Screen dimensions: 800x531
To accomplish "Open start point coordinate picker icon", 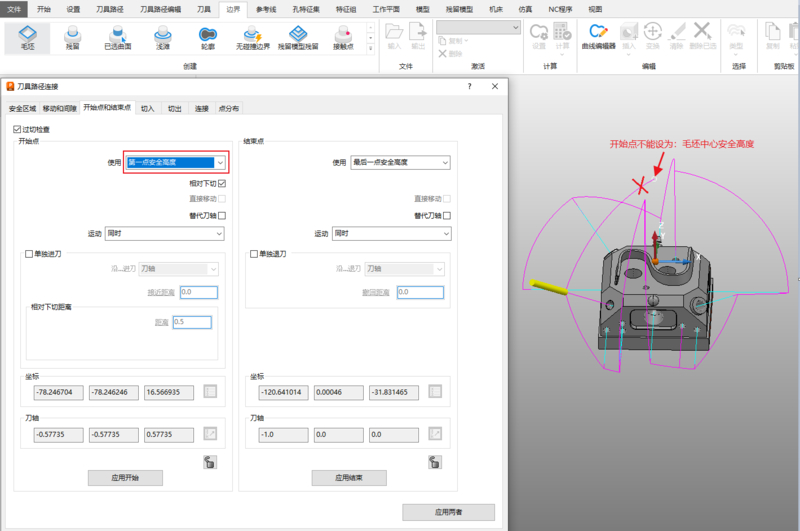I will [210, 392].
